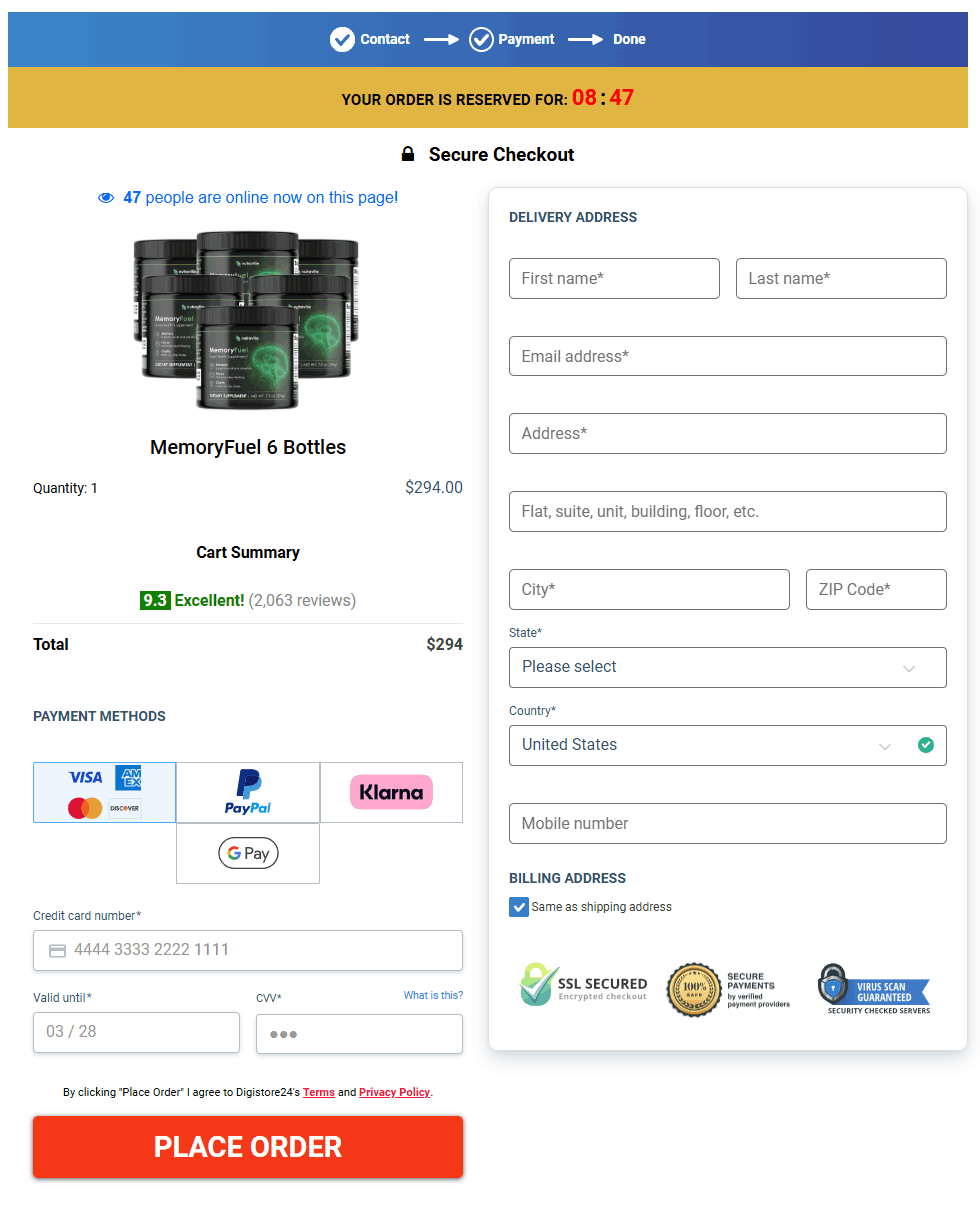Viewport: 980px width, 1205px height.
Task: Click the Payment step in progress bar
Action: (x=512, y=39)
